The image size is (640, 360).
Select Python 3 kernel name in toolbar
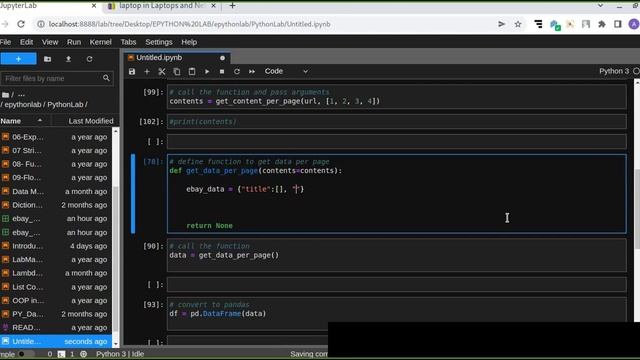click(614, 71)
